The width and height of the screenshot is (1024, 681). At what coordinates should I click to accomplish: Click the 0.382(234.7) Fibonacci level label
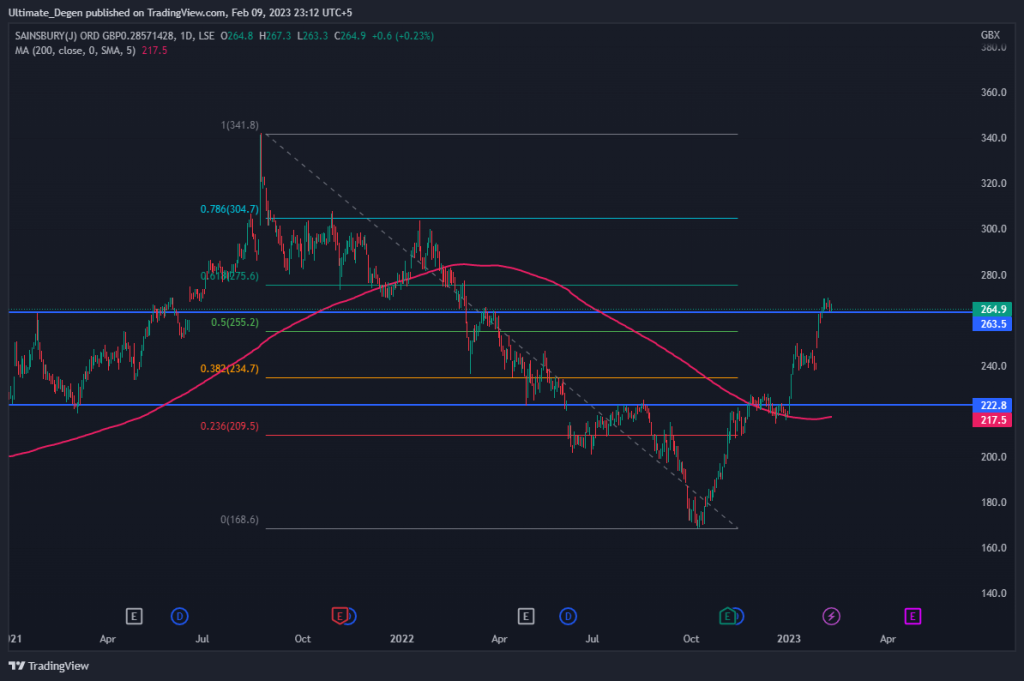tap(229, 368)
